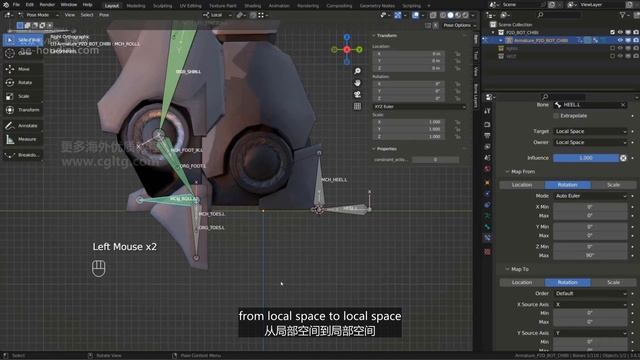
Task: Click the Location X field in Transform panel
Action: 408,54
